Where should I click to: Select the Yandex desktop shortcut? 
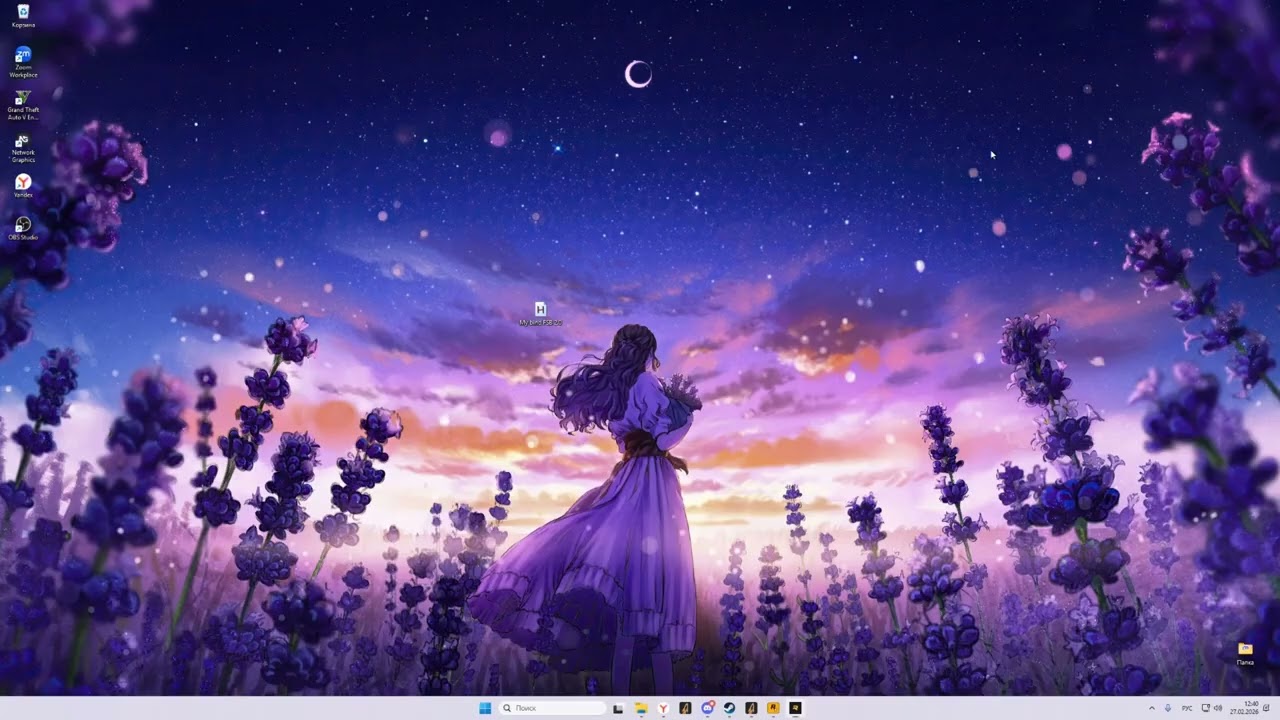tap(23, 186)
